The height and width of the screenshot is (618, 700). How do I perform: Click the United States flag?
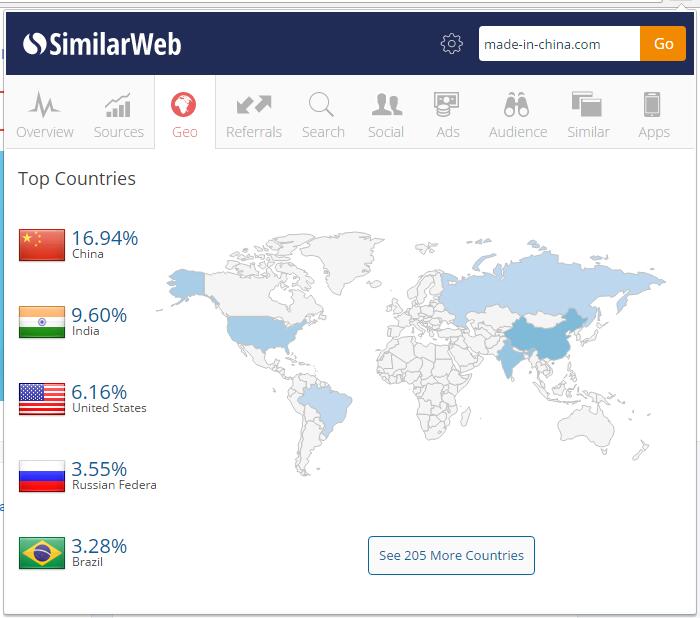click(42, 399)
